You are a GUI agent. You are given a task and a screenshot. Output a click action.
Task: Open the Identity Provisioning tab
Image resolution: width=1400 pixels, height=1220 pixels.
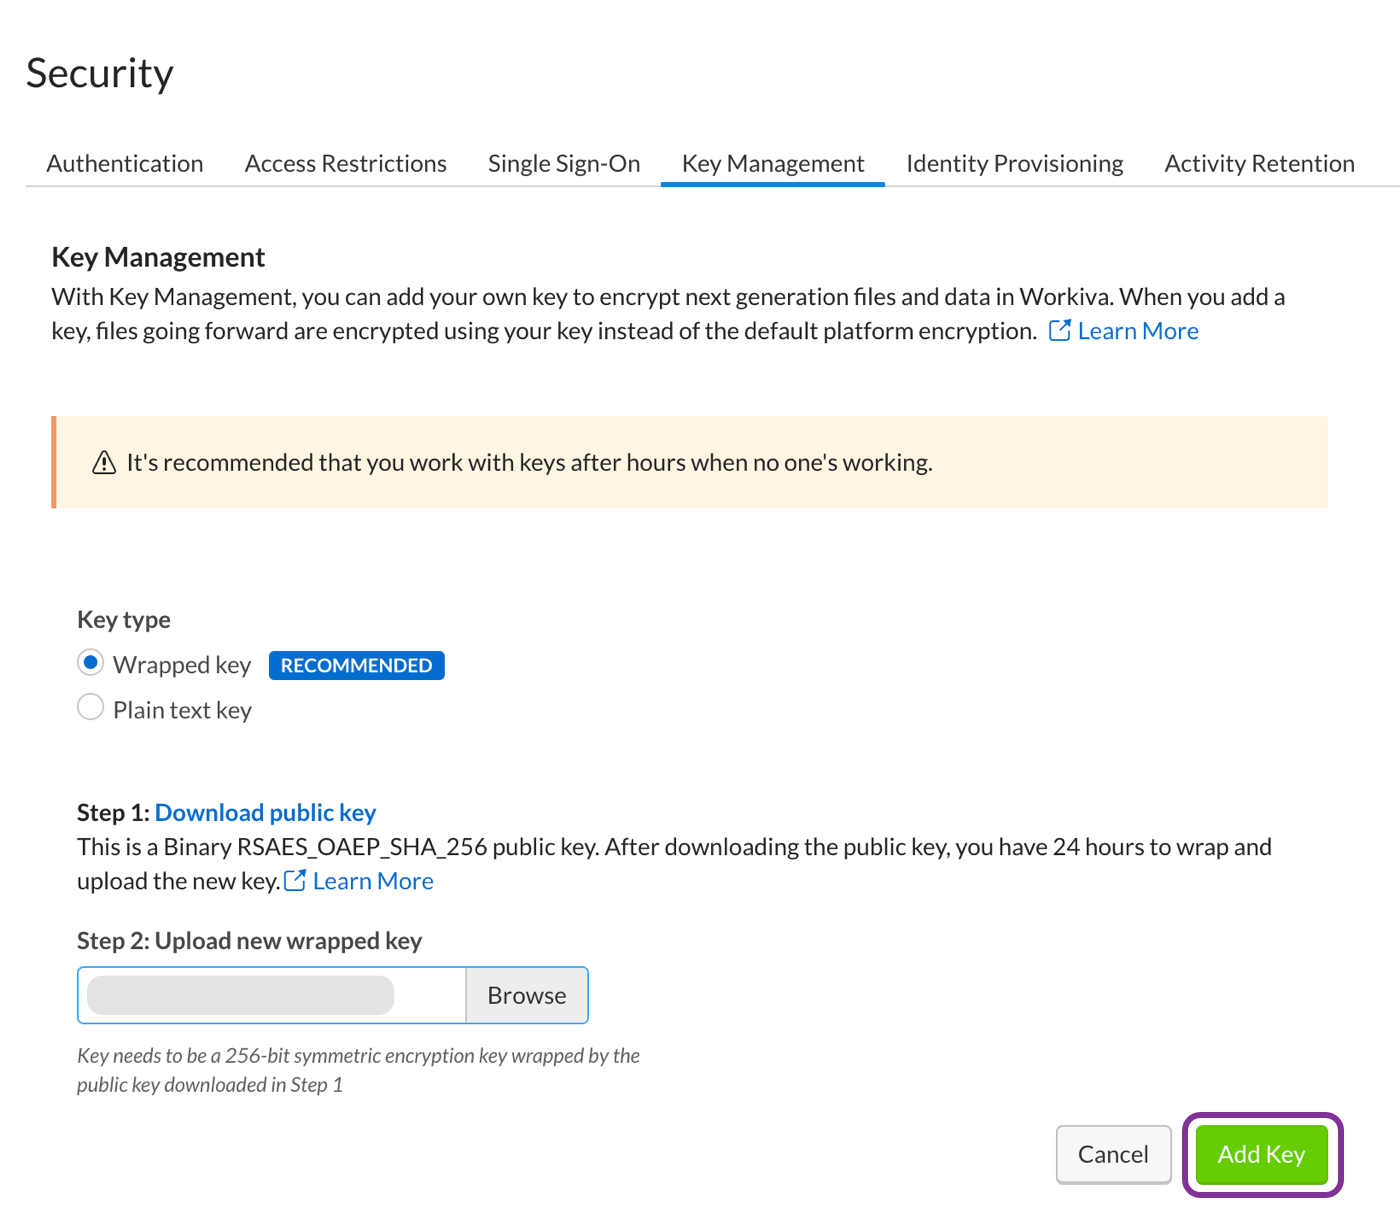pos(1014,164)
